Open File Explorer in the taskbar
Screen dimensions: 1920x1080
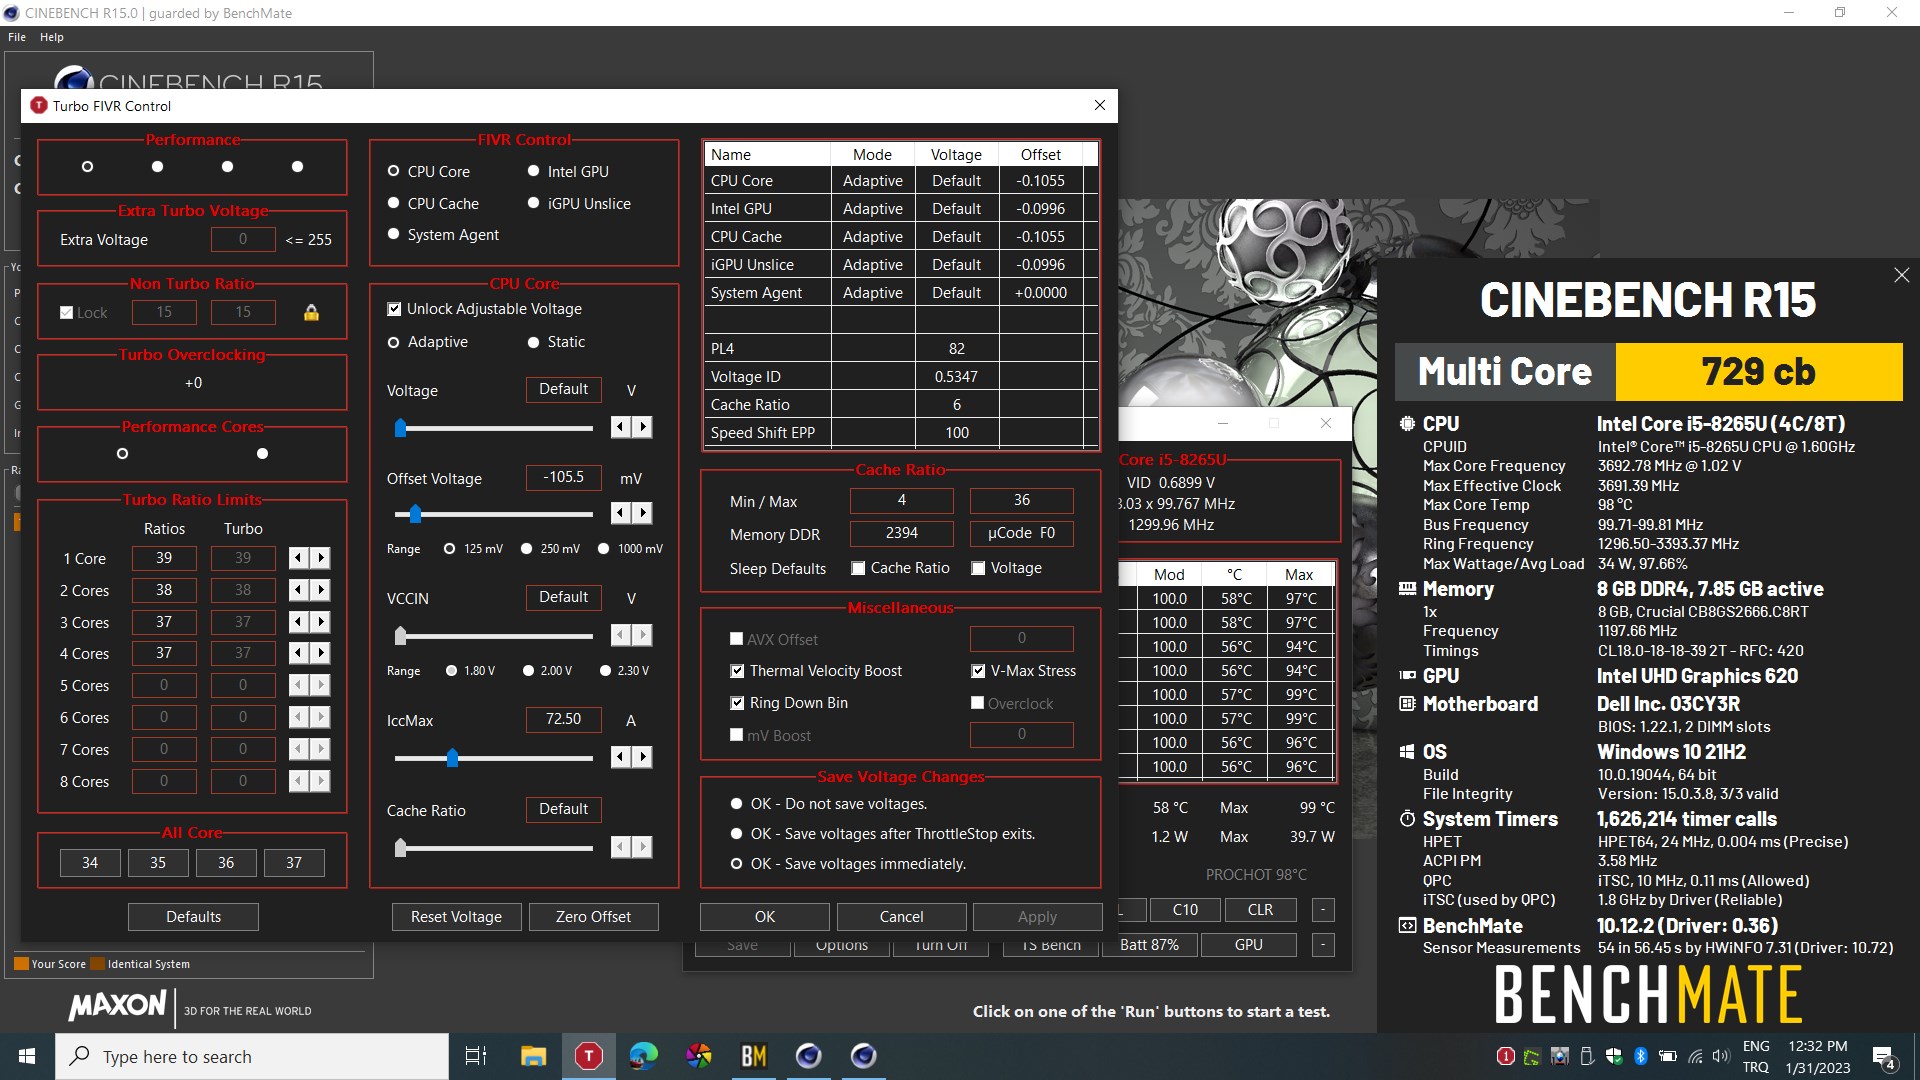coord(533,1056)
